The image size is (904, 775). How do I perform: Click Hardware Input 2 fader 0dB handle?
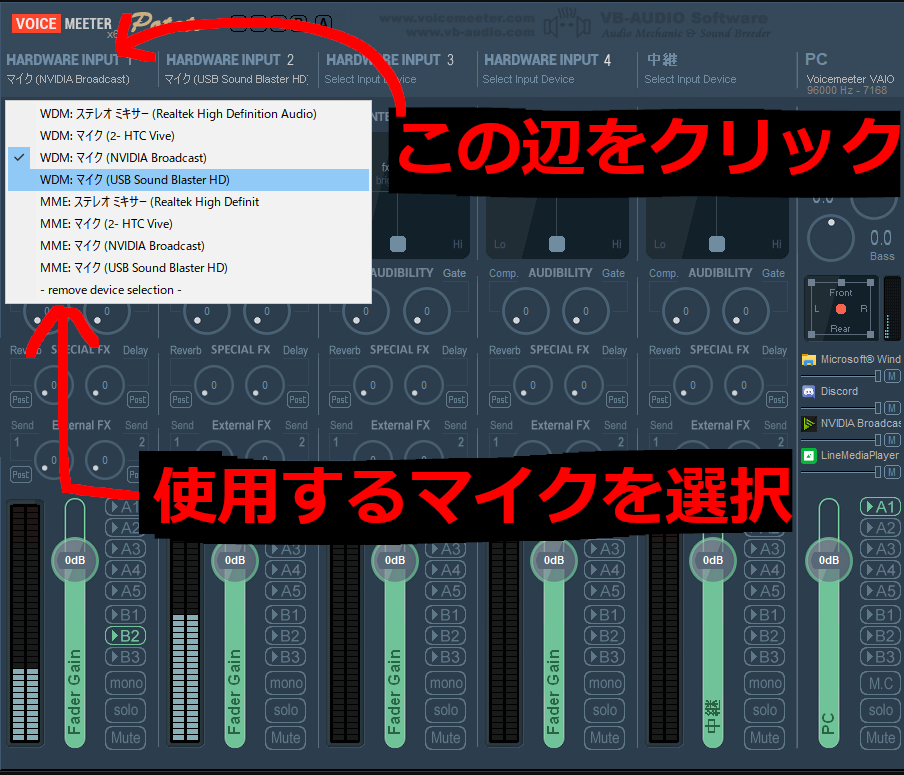point(235,560)
